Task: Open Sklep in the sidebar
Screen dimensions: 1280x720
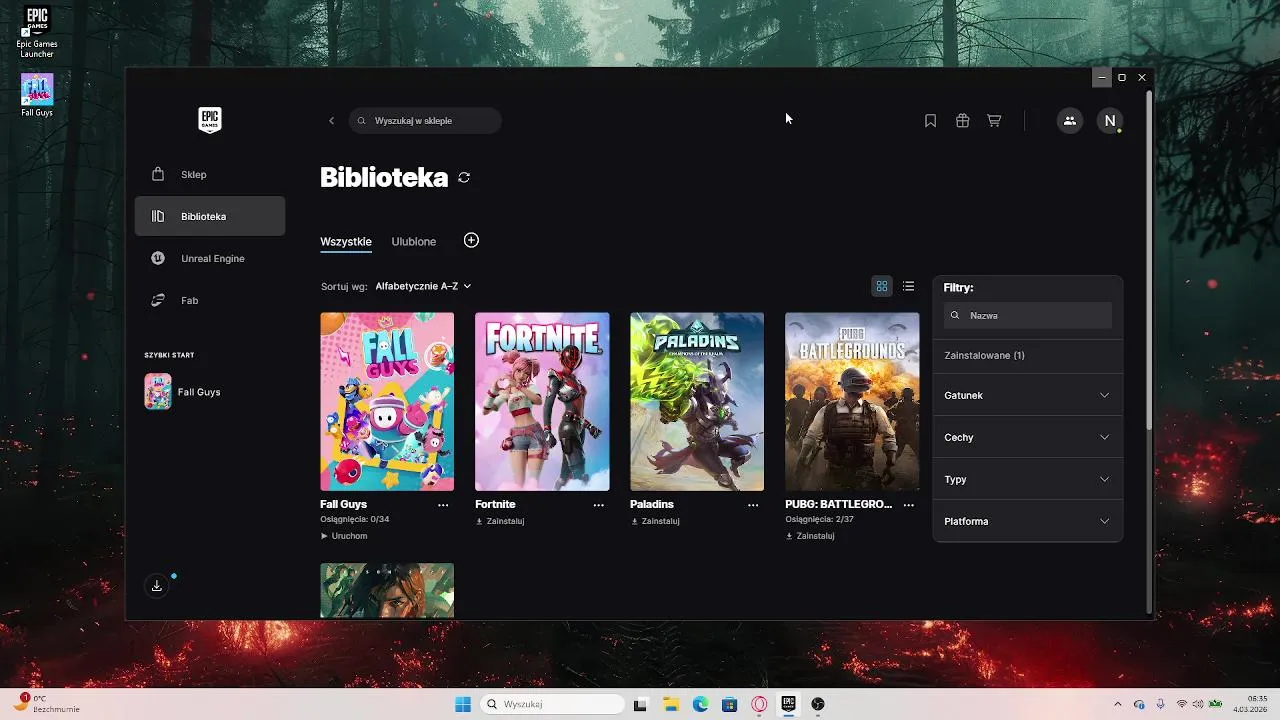Action: coord(210,174)
